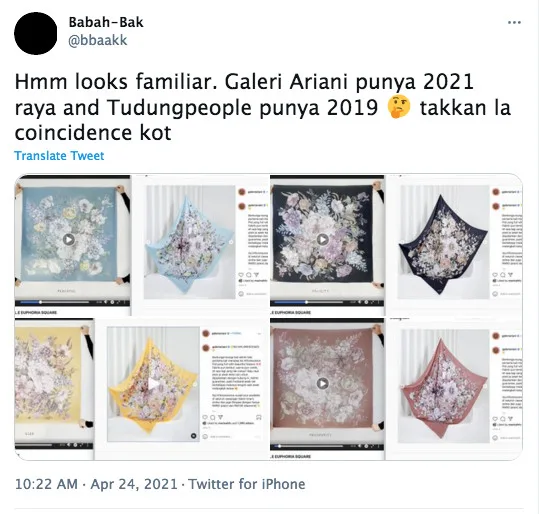The width and height of the screenshot is (539, 514).
Task: Play the blue floral scarf video
Action: (69, 239)
